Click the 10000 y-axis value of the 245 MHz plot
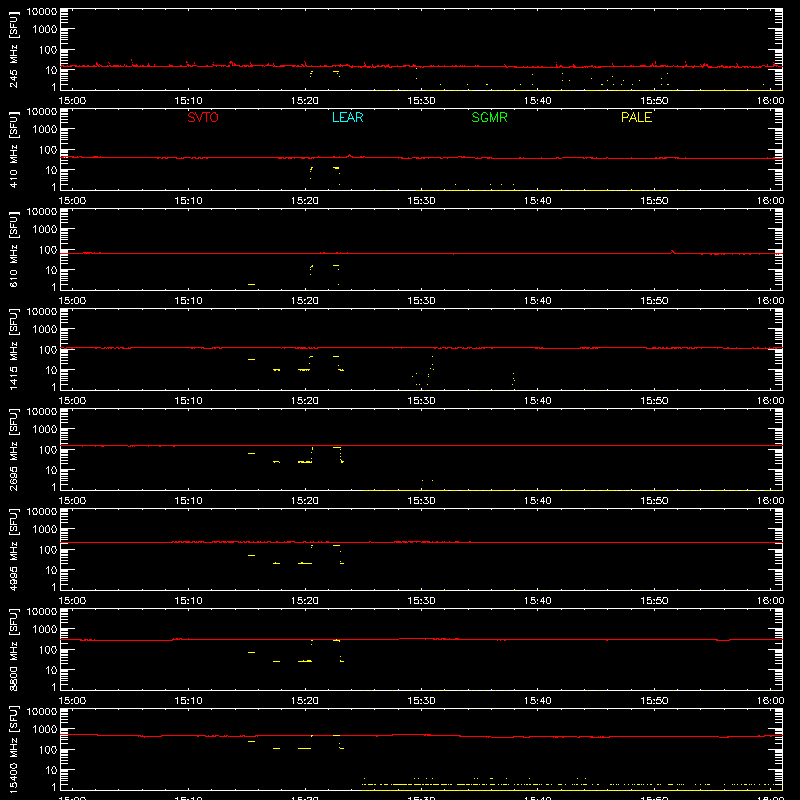 point(42,12)
